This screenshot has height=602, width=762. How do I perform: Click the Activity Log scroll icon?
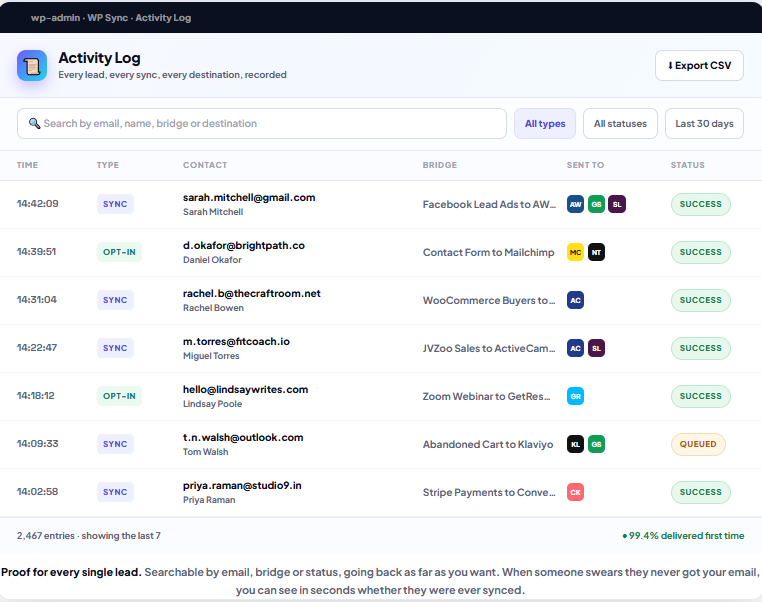(x=32, y=66)
